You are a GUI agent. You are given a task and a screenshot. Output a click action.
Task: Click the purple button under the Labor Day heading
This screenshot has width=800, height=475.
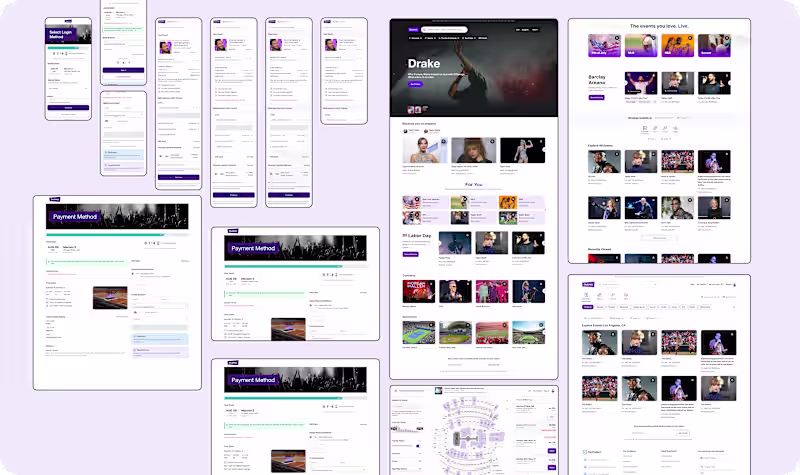point(410,254)
